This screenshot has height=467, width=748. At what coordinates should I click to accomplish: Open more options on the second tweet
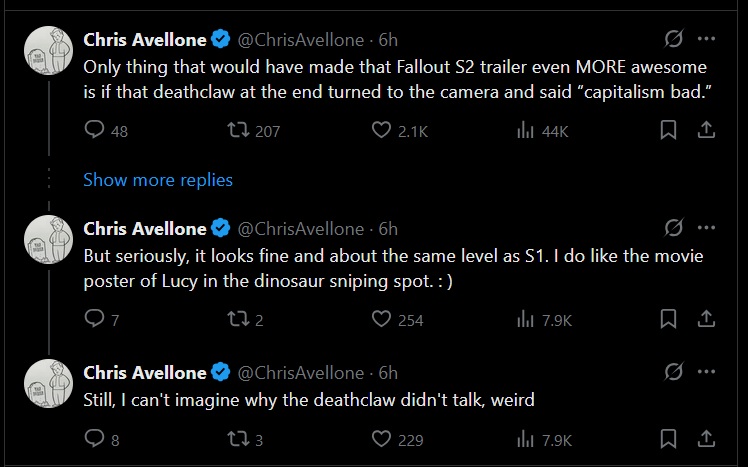[706, 229]
